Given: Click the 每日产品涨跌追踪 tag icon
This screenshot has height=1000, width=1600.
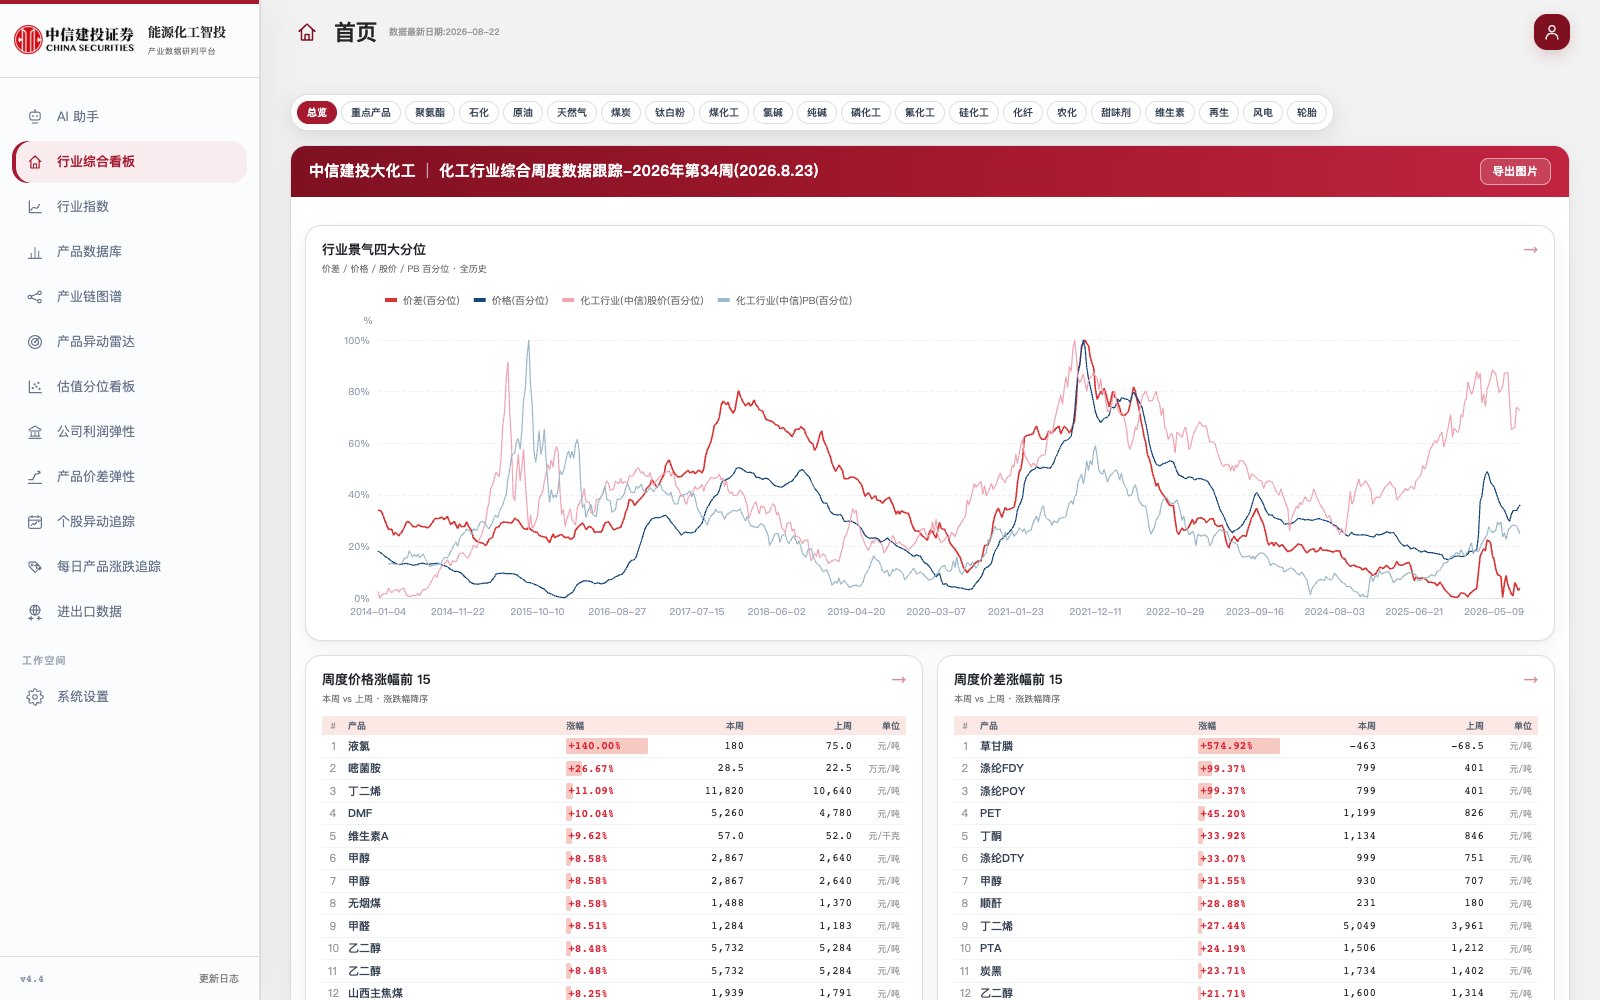Looking at the screenshot, I should [35, 567].
